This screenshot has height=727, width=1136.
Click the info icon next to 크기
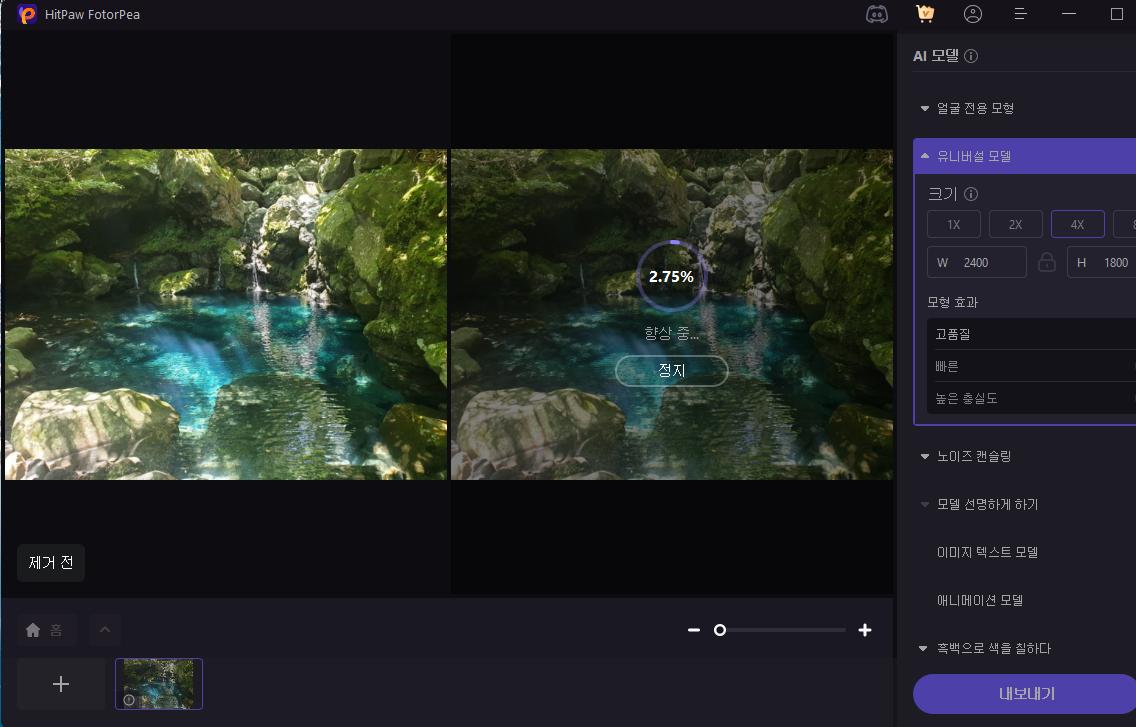[x=970, y=195]
